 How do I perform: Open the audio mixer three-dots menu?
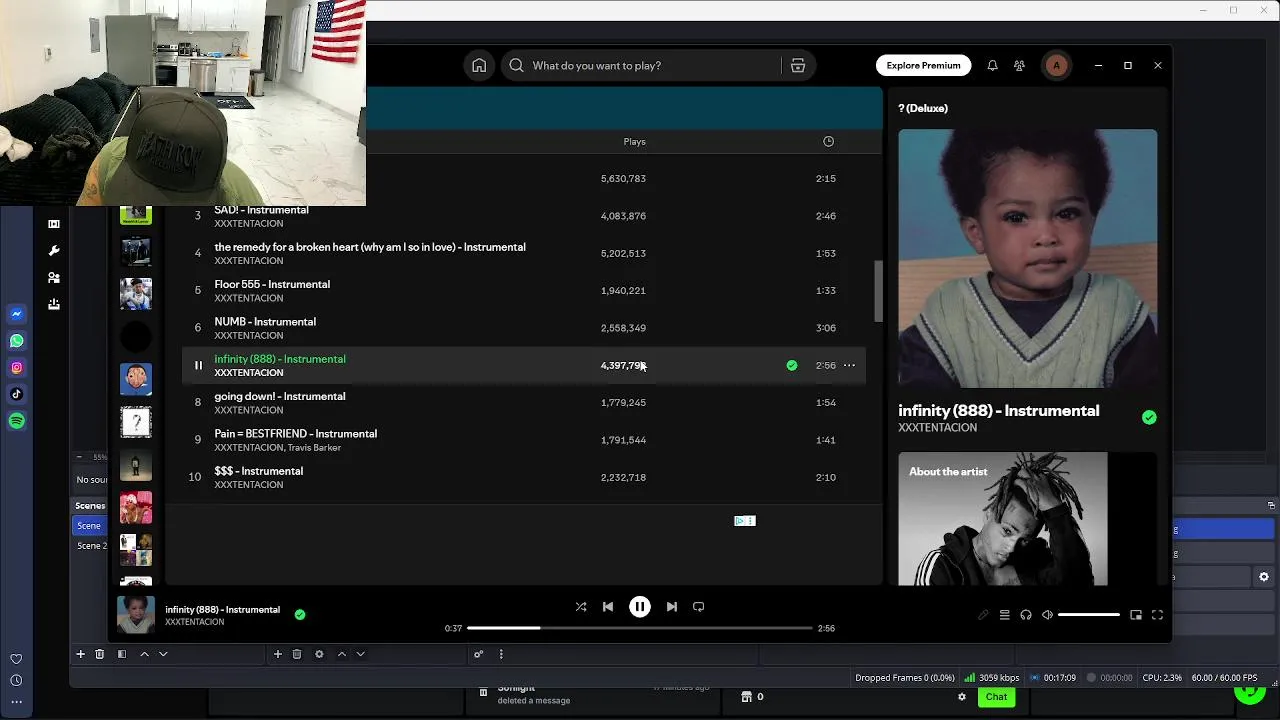(501, 654)
